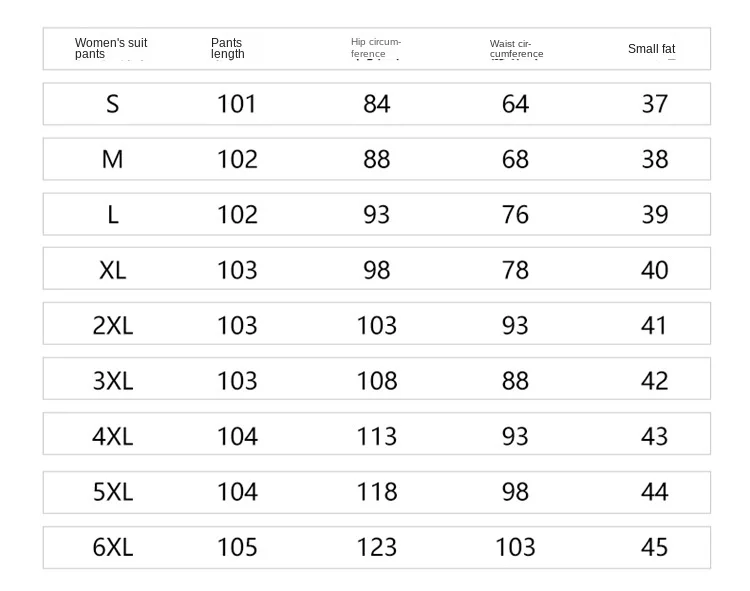
Task: Select the 5XL size label
Action: [112, 492]
